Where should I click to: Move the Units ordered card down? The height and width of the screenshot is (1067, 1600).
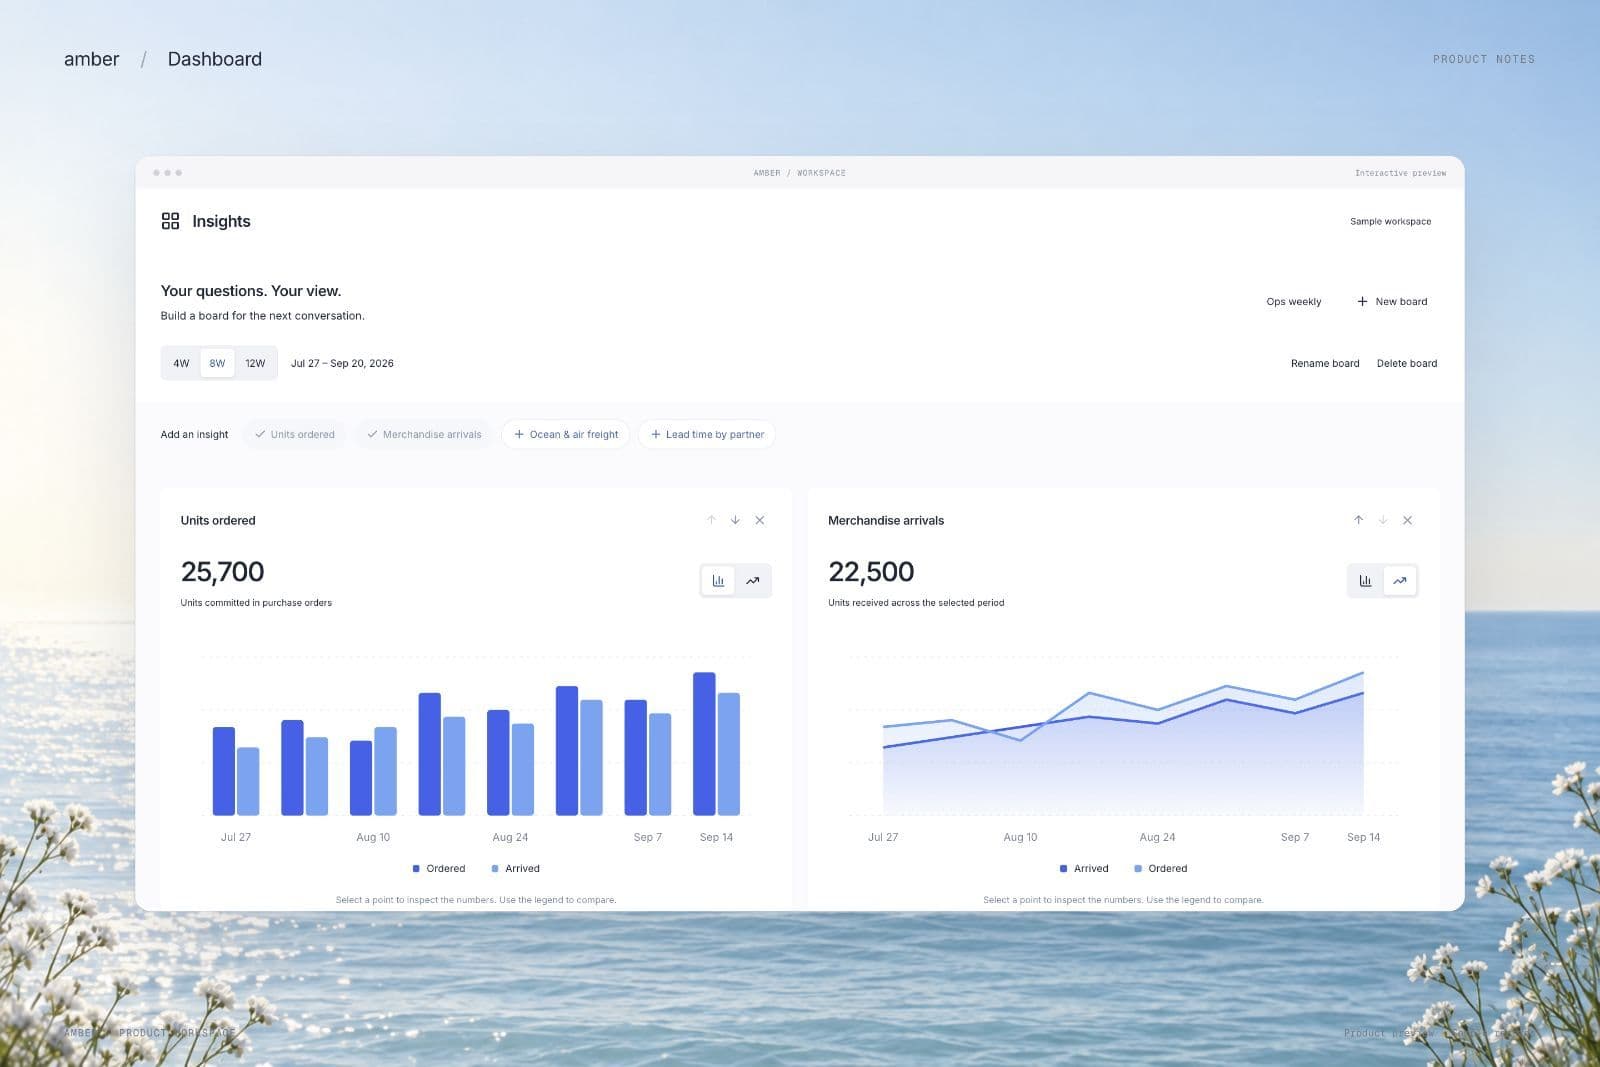(735, 520)
